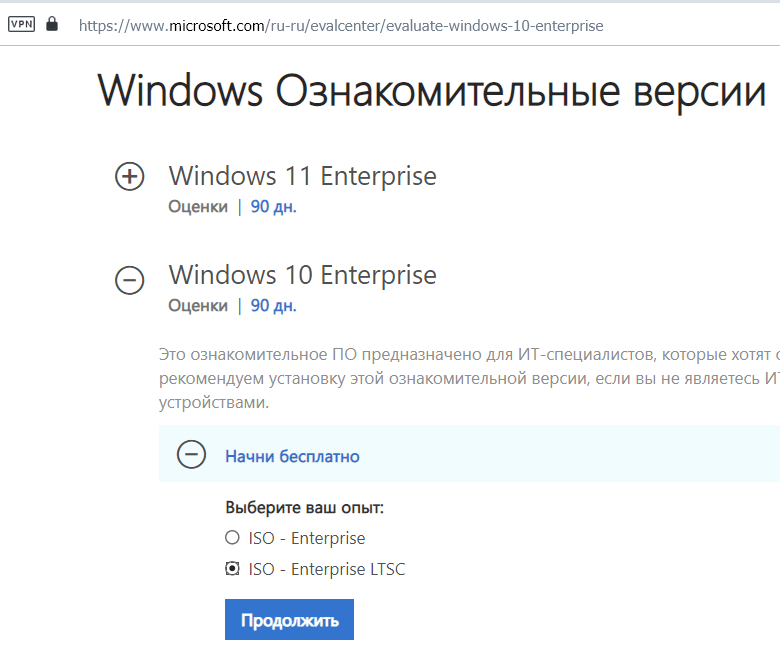Screen dimensions: 780x647
Task: Click the Начни бесплатно link text
Action: (292, 457)
